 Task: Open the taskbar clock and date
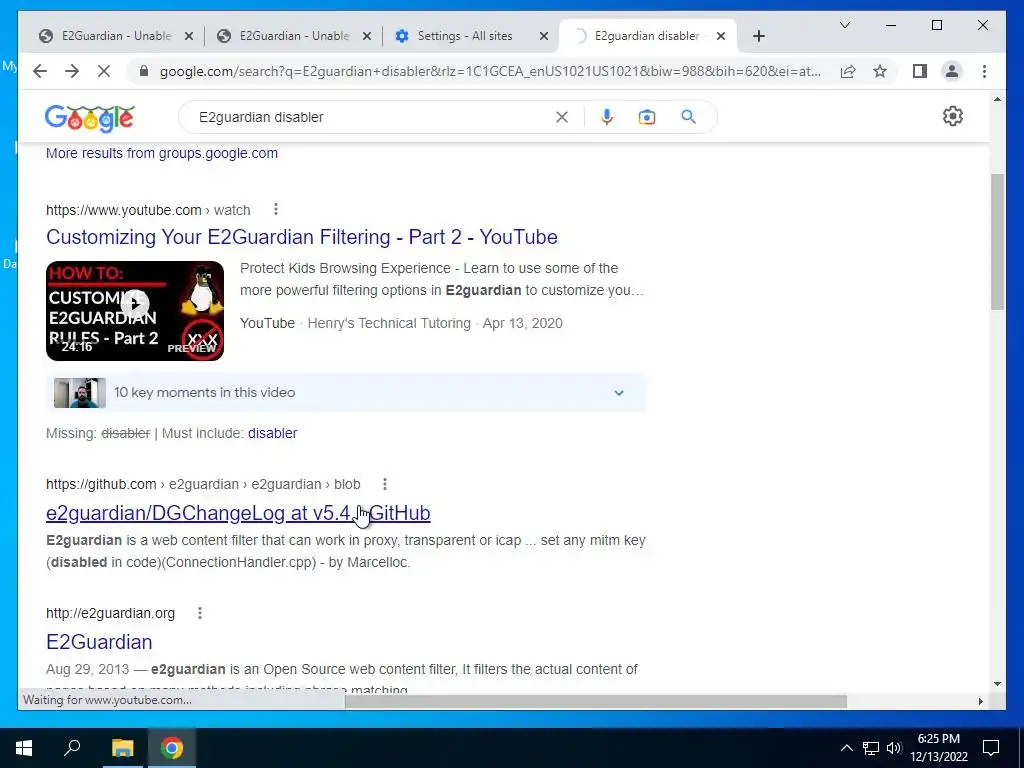coord(938,748)
